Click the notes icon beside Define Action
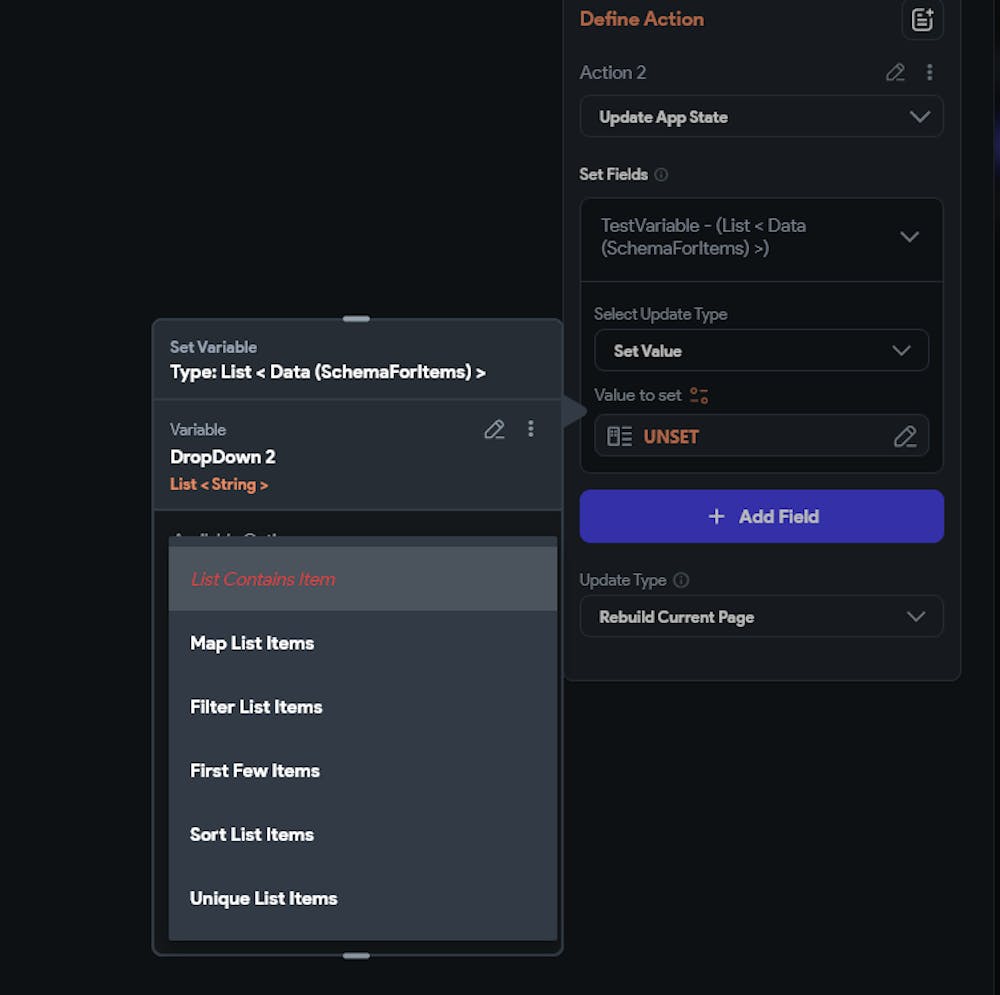Screen dimensions: 1000x995 coord(922,19)
